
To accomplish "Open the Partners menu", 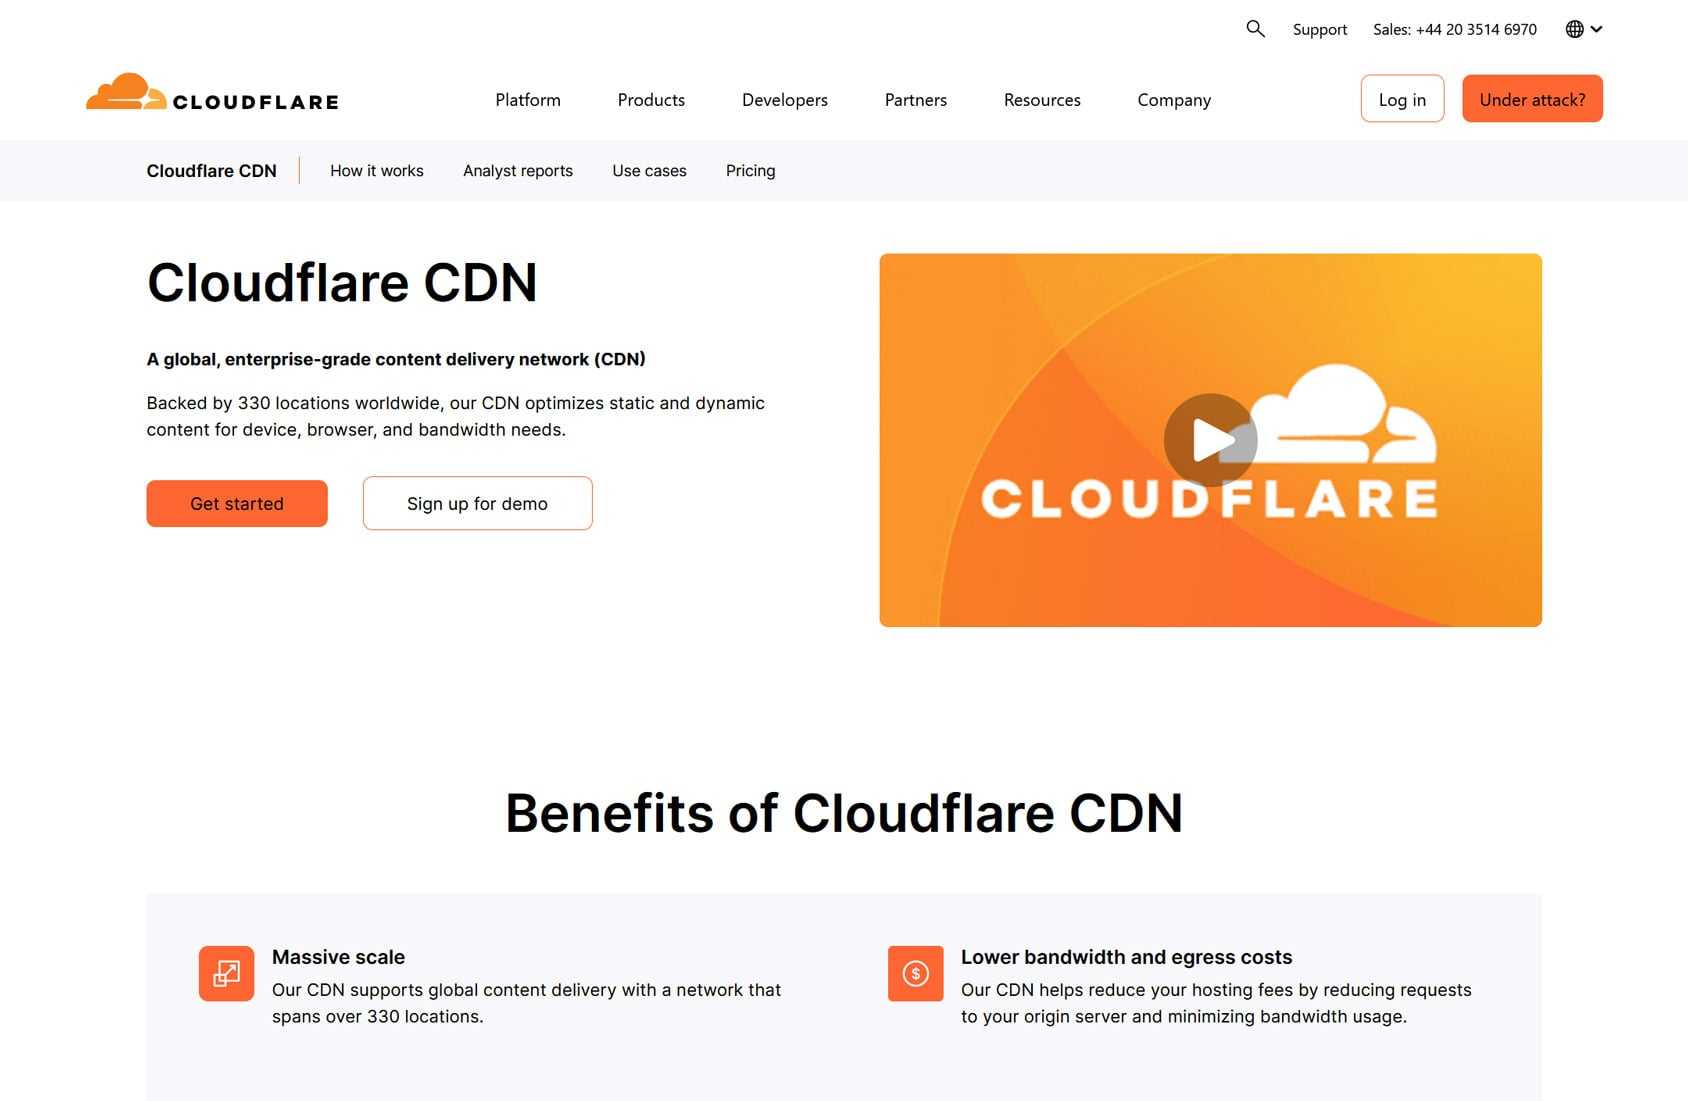I will (916, 100).
